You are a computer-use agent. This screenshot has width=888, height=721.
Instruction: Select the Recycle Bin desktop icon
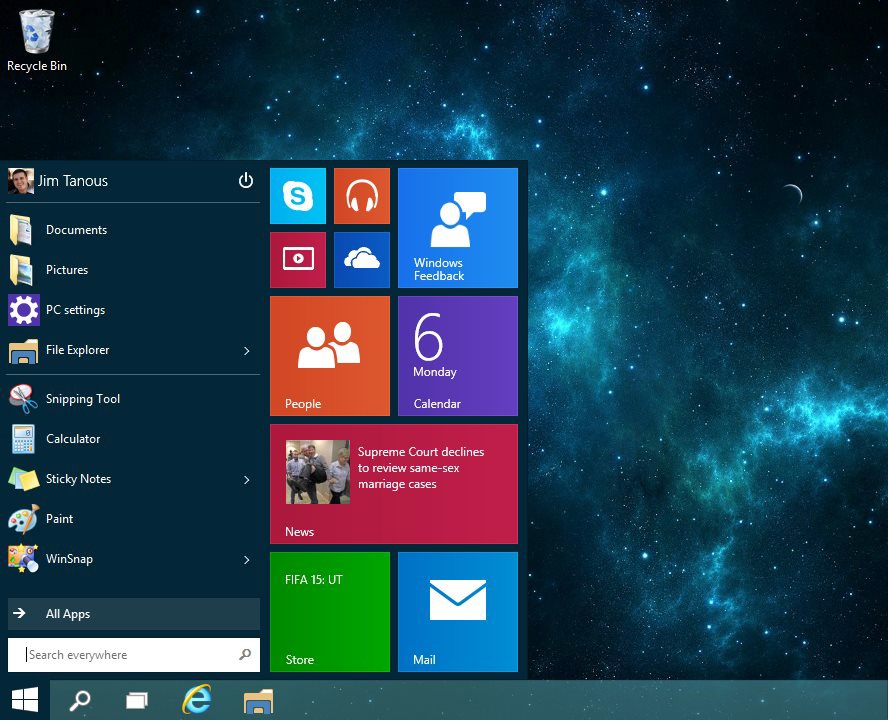coord(37,41)
